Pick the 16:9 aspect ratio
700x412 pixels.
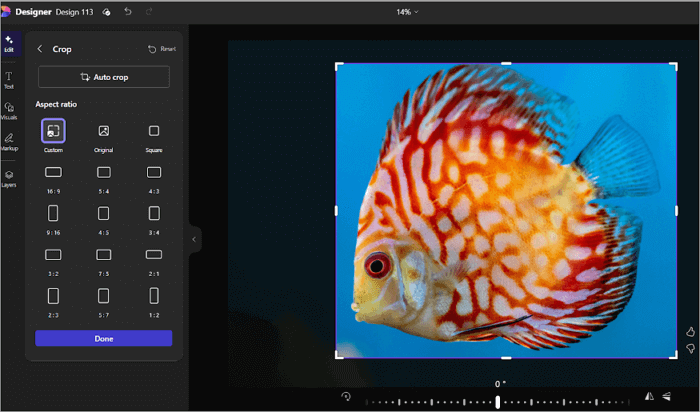(53, 173)
